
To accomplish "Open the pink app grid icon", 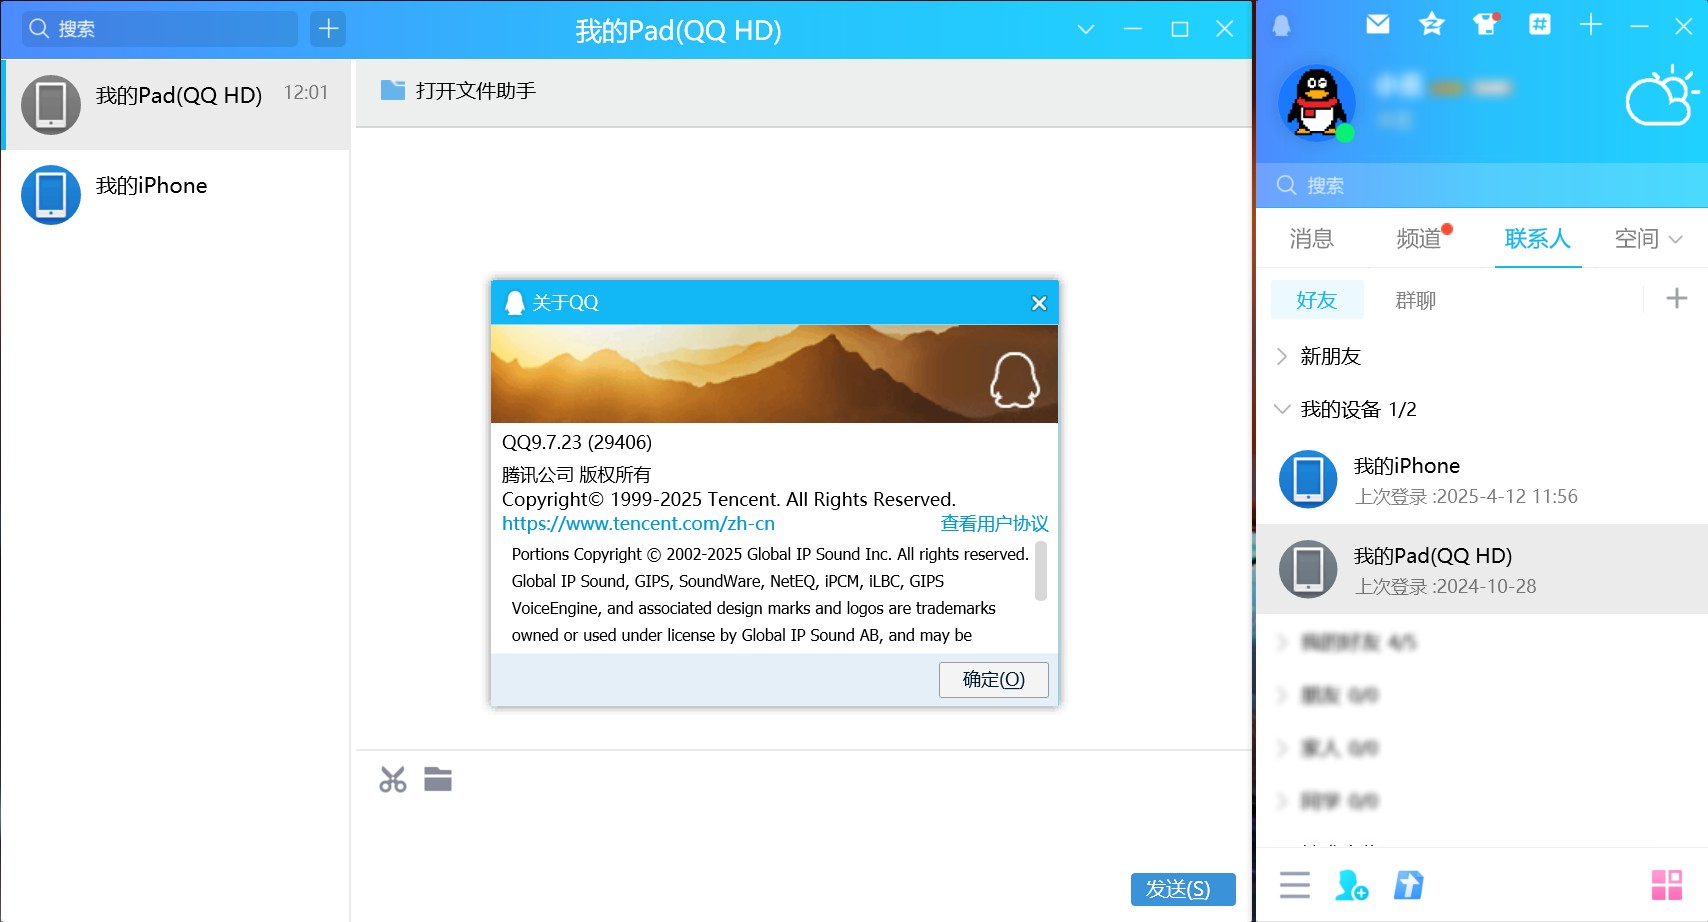I will (1666, 885).
